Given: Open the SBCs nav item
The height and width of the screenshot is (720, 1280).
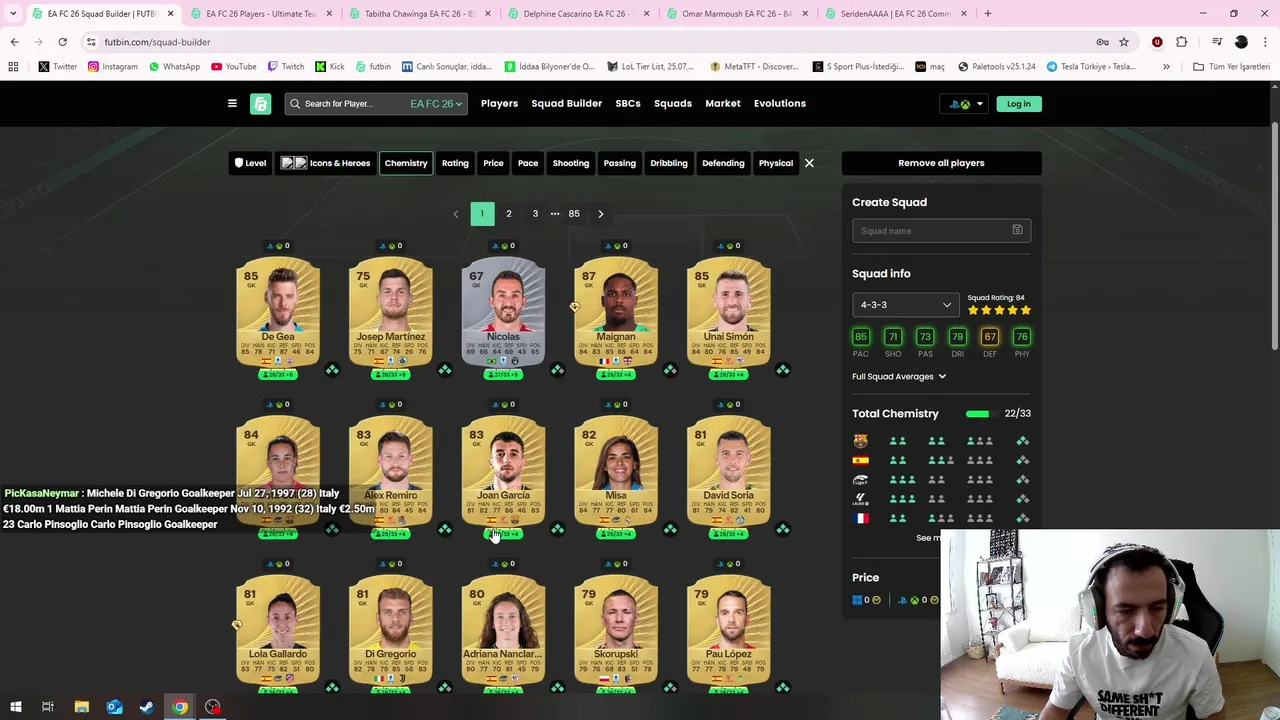Looking at the screenshot, I should (628, 103).
